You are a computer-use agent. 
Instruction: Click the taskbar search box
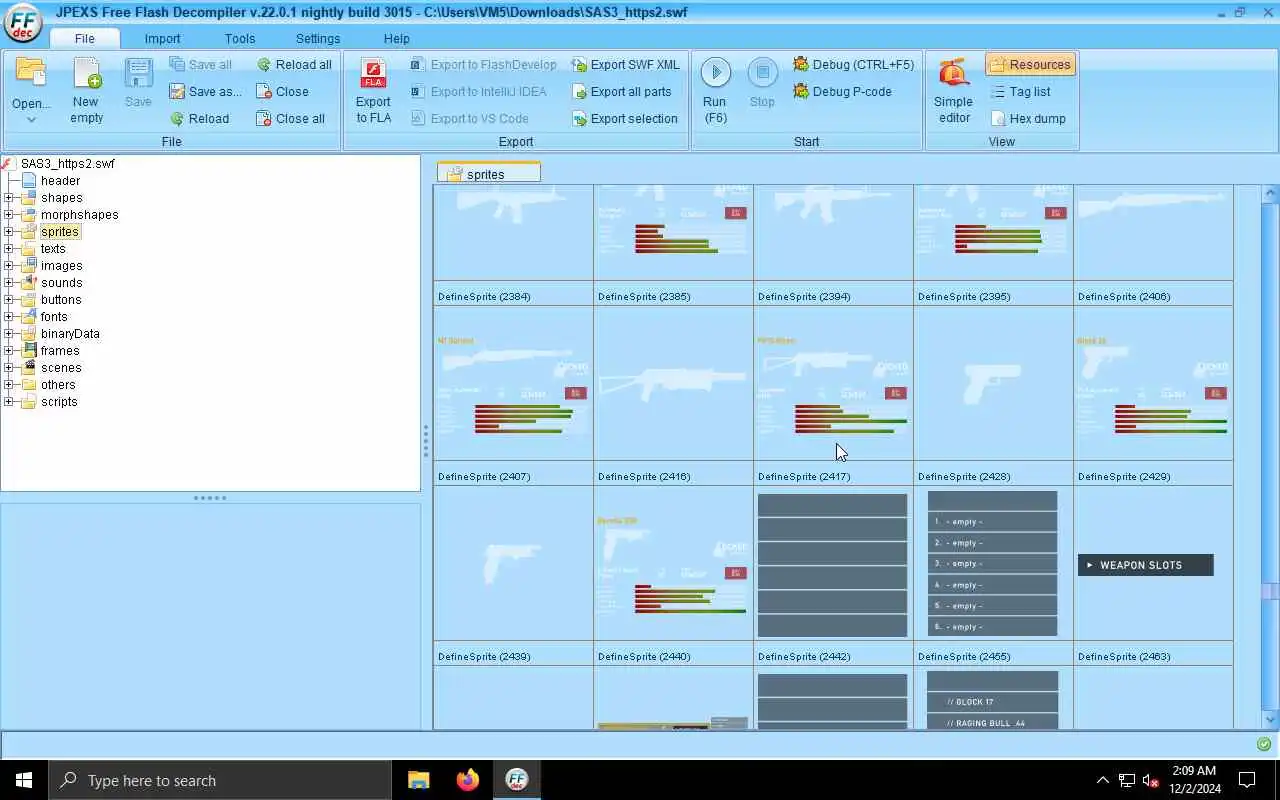(220, 780)
